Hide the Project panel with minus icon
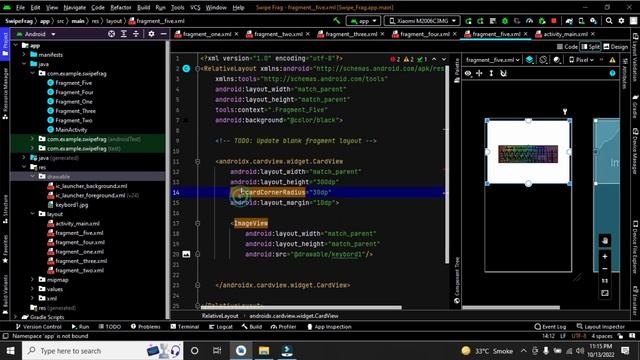Viewport: 640px width, 360px height. click(x=163, y=34)
